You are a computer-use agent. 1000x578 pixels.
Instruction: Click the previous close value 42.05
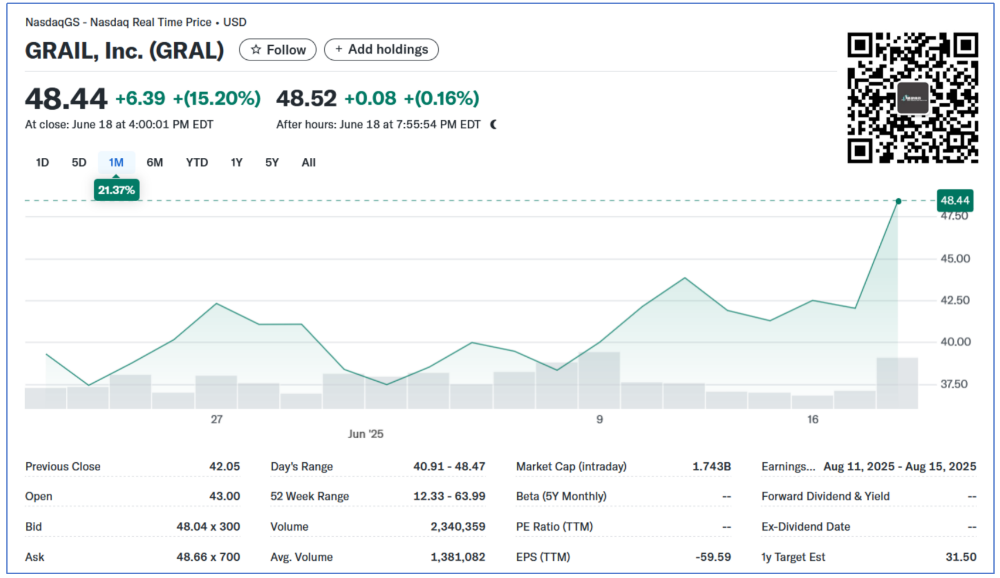pyautogui.click(x=224, y=466)
